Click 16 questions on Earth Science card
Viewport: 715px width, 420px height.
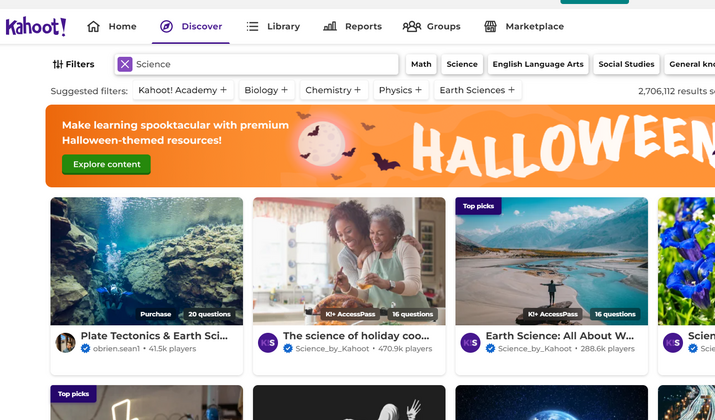coord(615,314)
